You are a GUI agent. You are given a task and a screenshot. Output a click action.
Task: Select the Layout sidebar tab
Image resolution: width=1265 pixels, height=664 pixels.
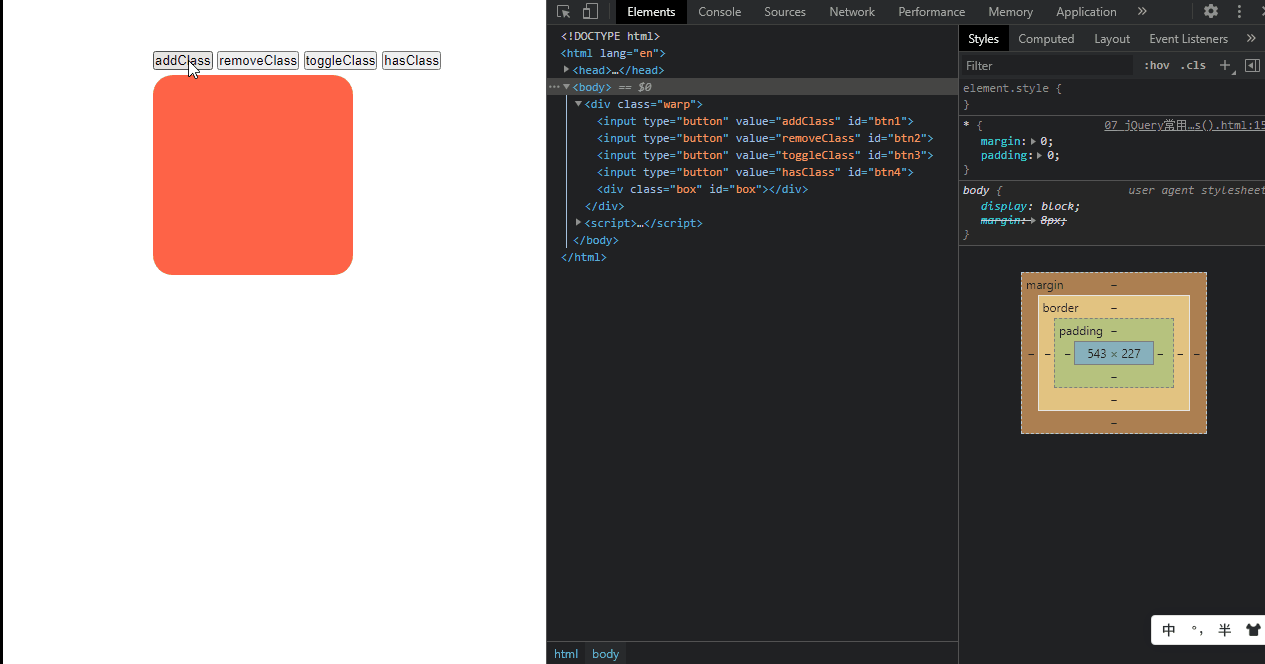coord(1112,39)
